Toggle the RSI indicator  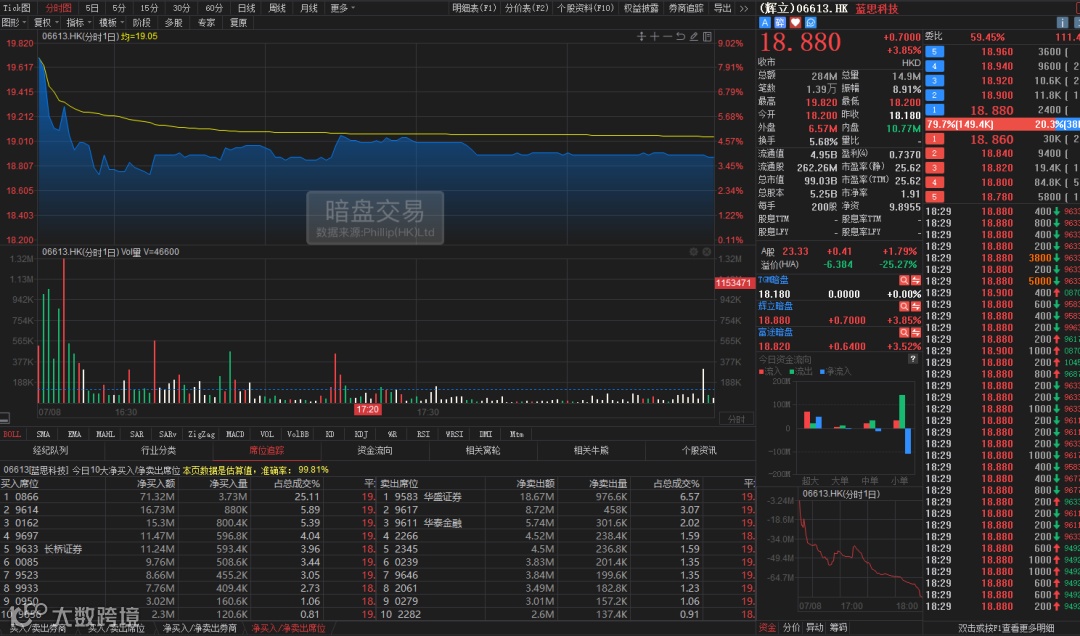(x=423, y=434)
